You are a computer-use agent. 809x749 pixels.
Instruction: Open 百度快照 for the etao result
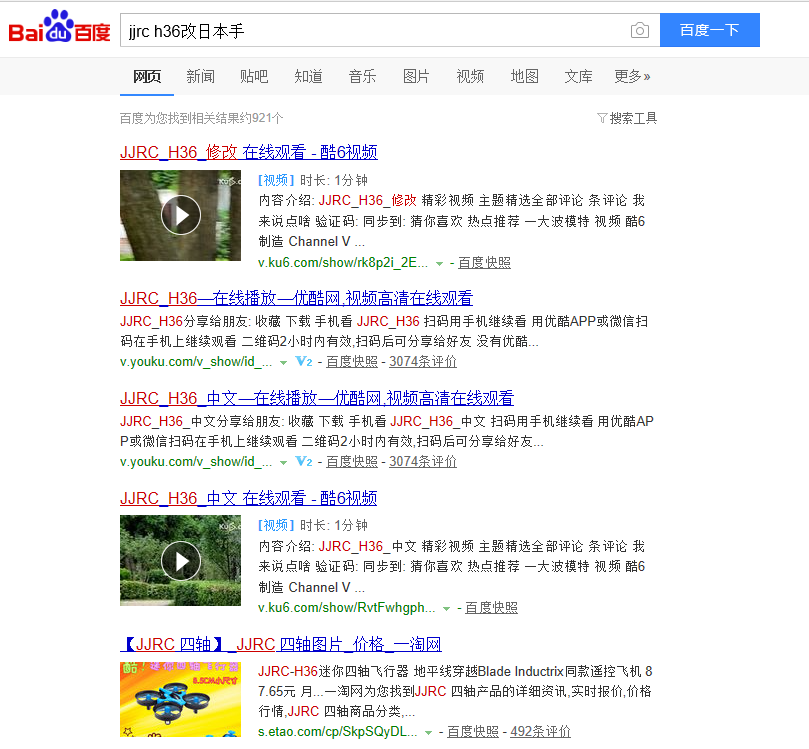pyautogui.click(x=473, y=731)
